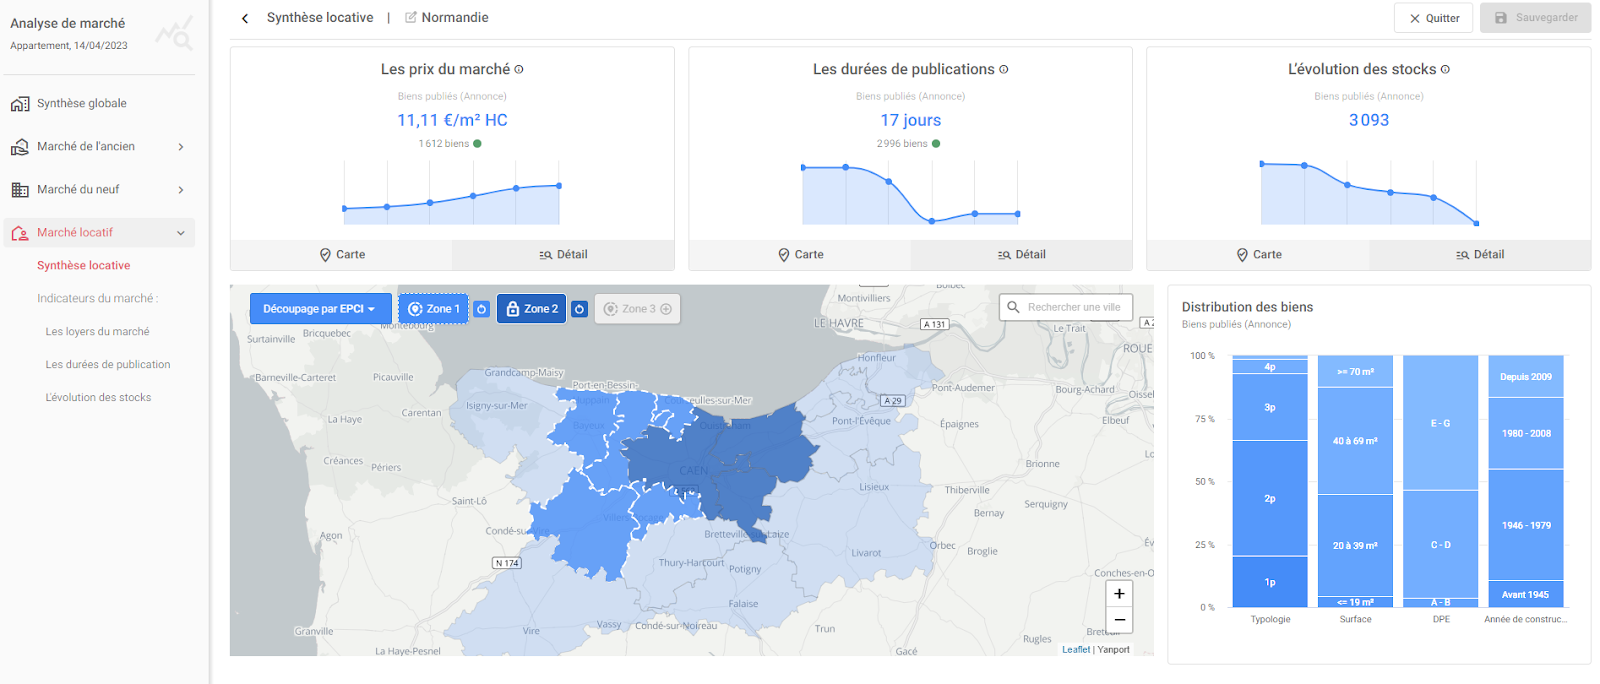This screenshot has height=684, width=1600.
Task: Click the Marché locatif key icon
Action: point(20,233)
